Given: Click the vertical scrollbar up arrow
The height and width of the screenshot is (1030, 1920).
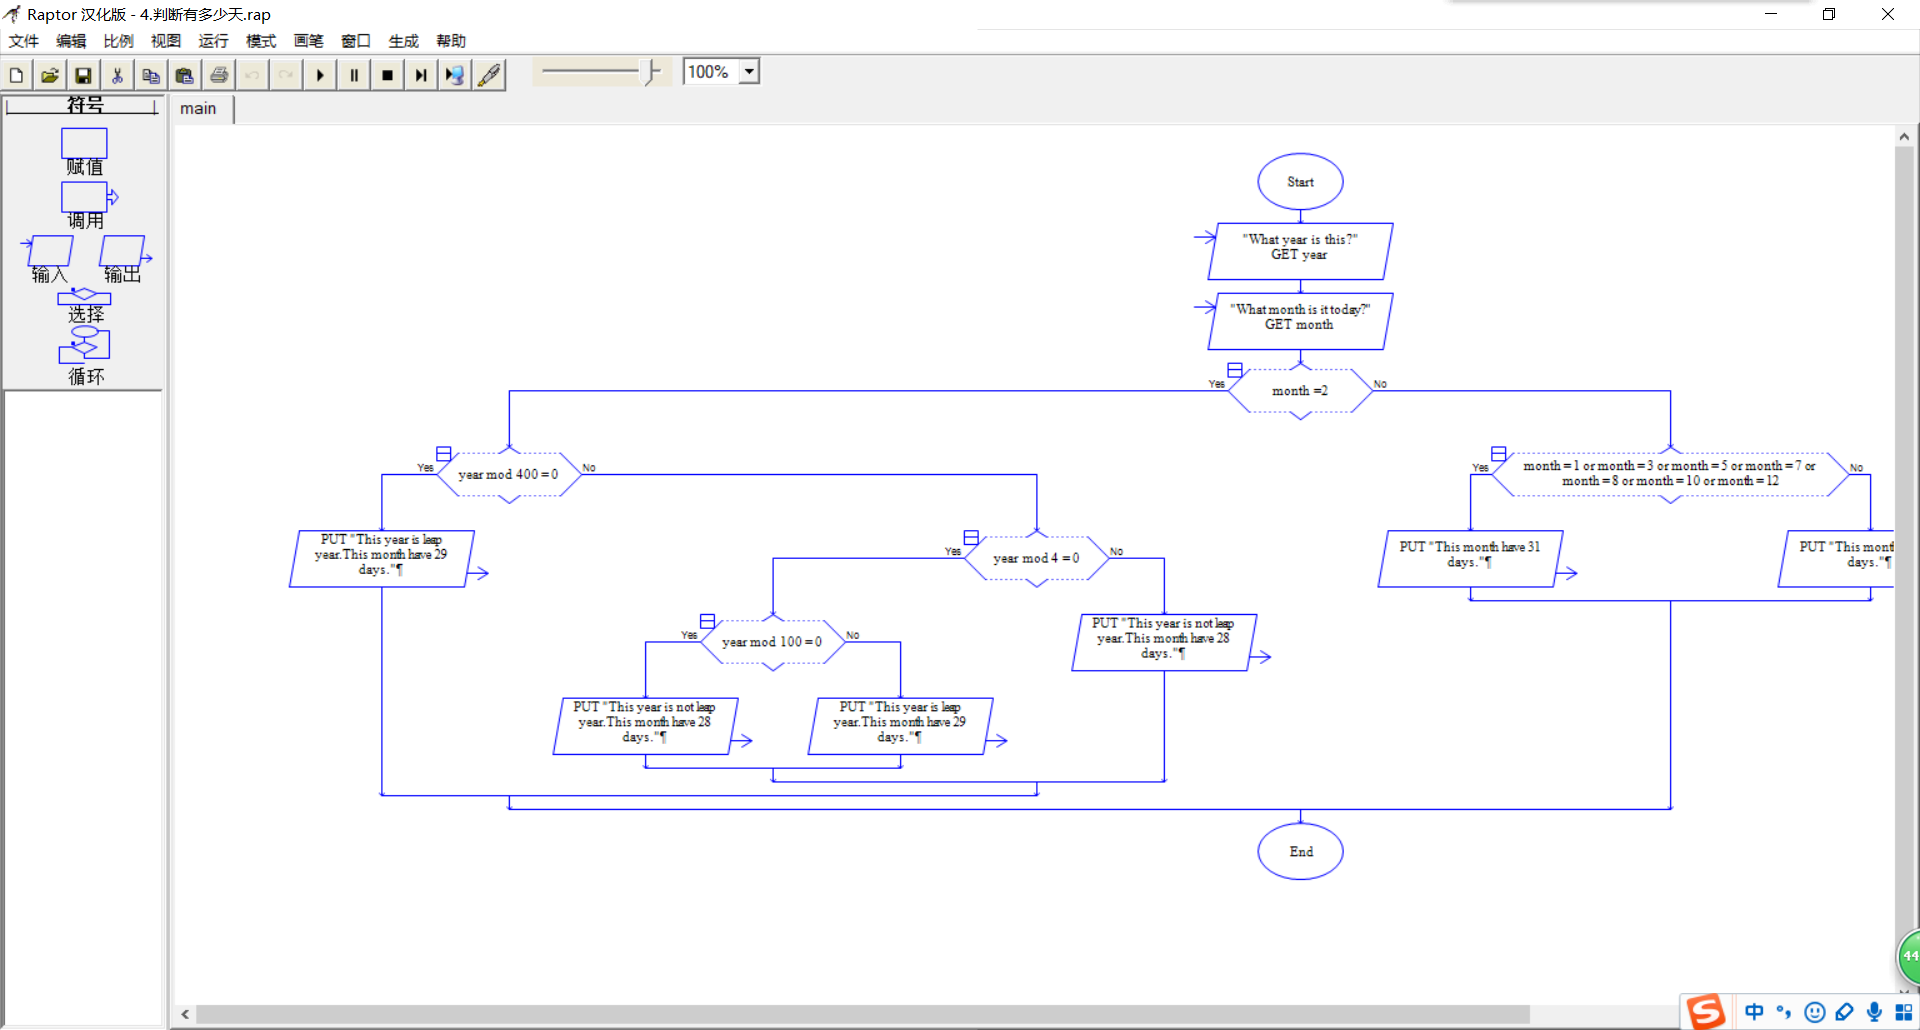Looking at the screenshot, I should pos(1904,137).
